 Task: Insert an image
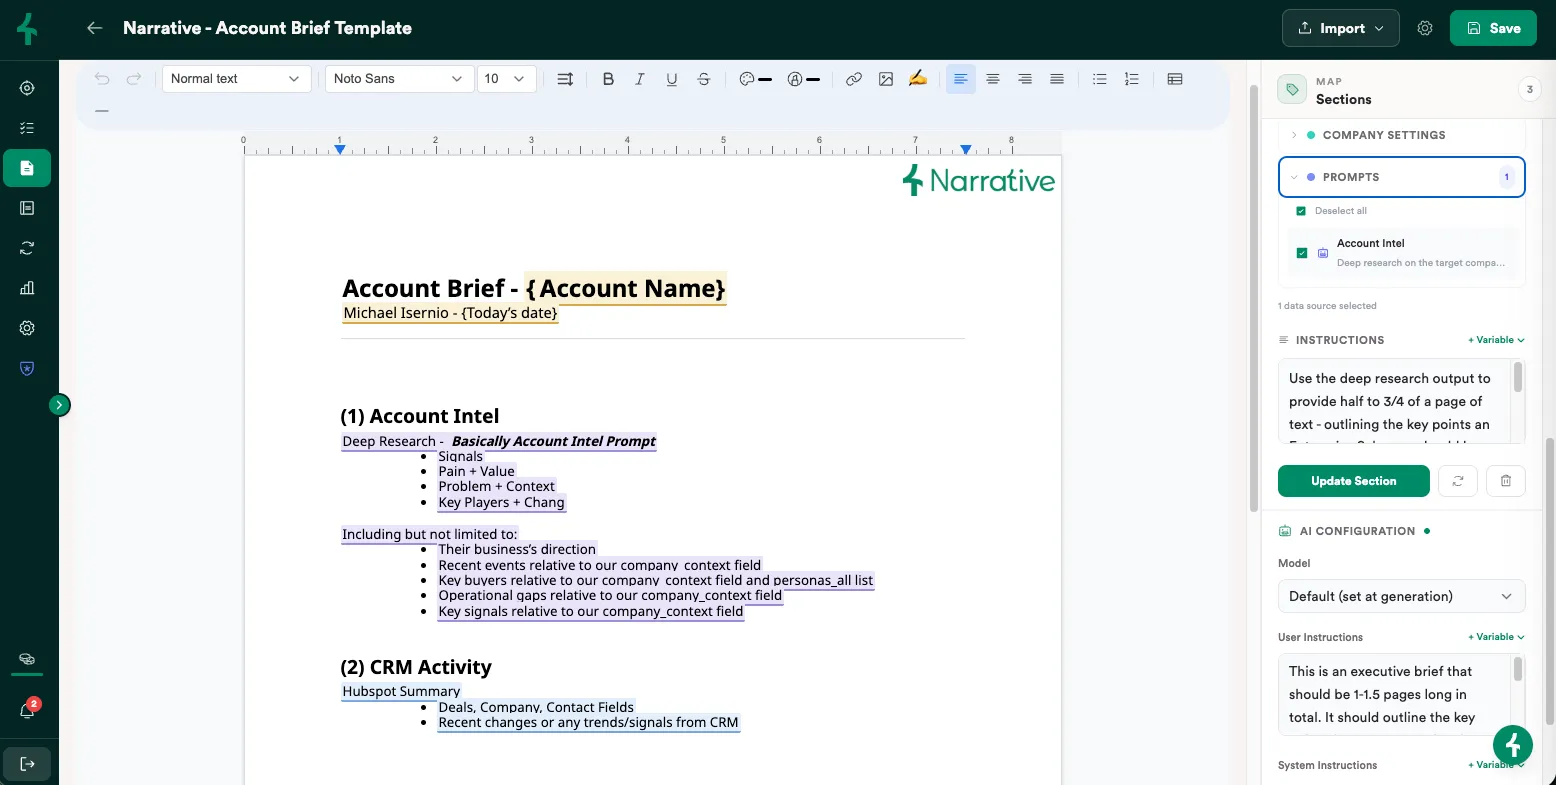point(886,79)
